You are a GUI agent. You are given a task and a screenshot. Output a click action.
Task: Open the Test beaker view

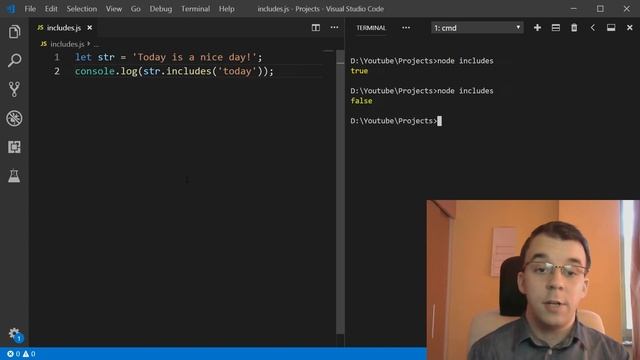pyautogui.click(x=14, y=176)
